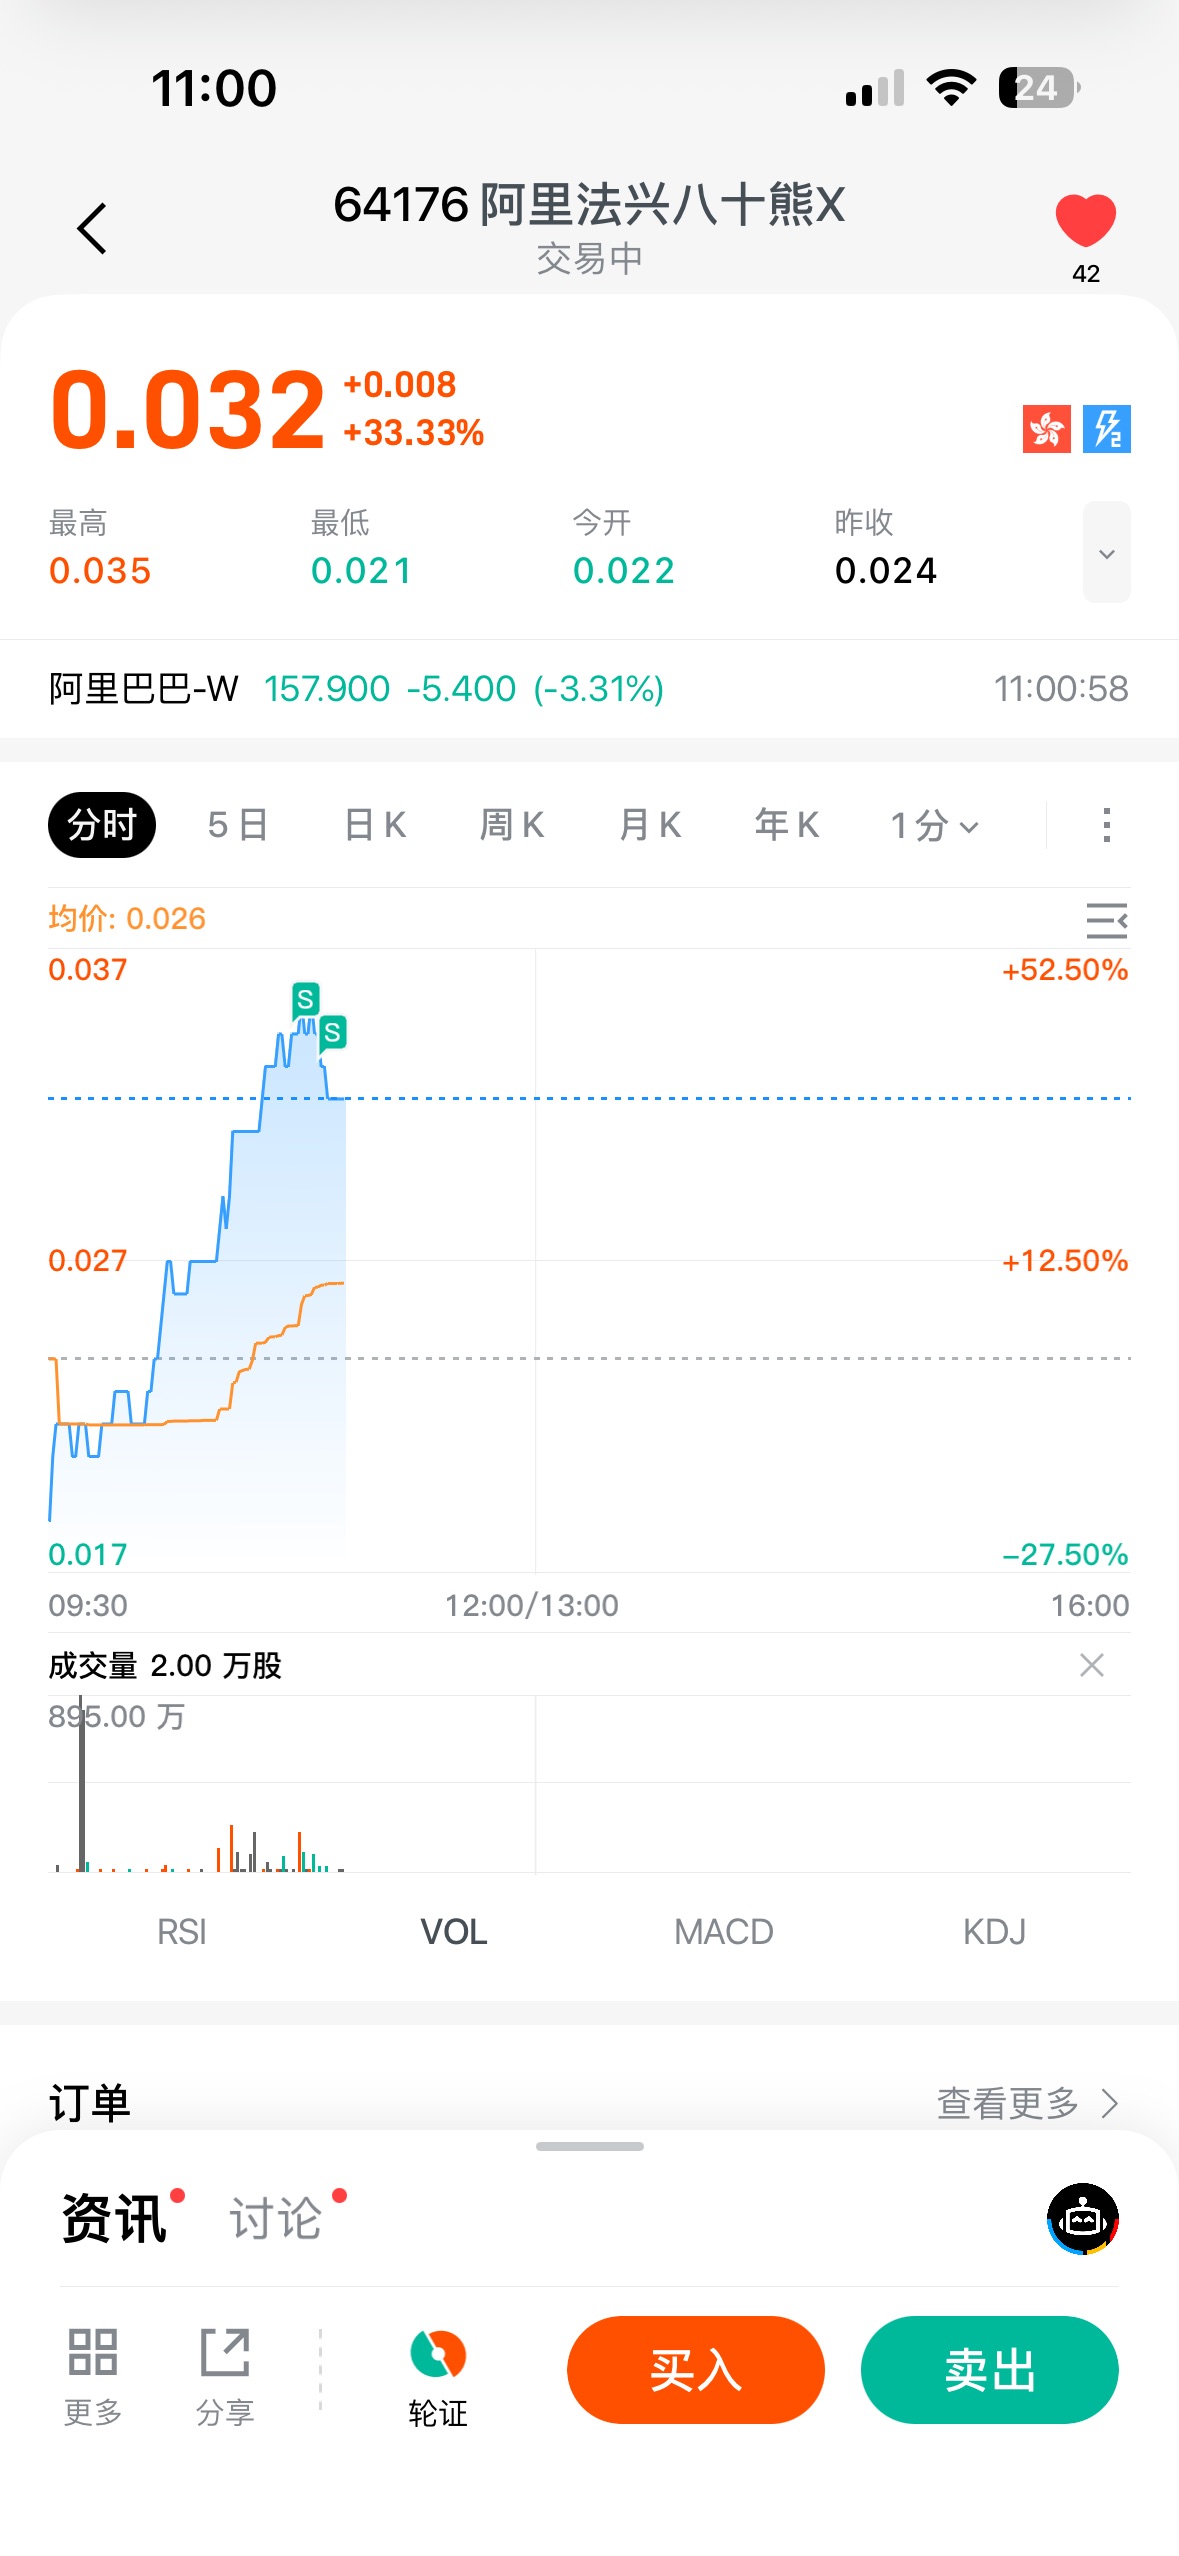
Task: Tap the chart side panel collapse icon
Action: (1106, 920)
